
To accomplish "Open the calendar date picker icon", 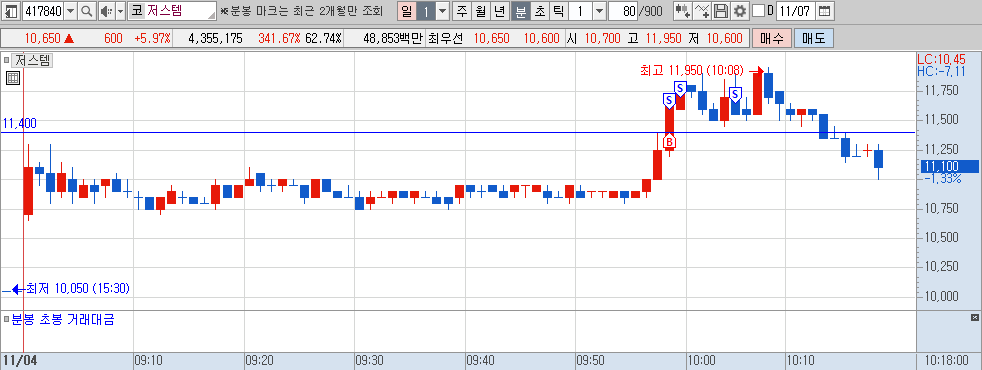I will tap(825, 11).
